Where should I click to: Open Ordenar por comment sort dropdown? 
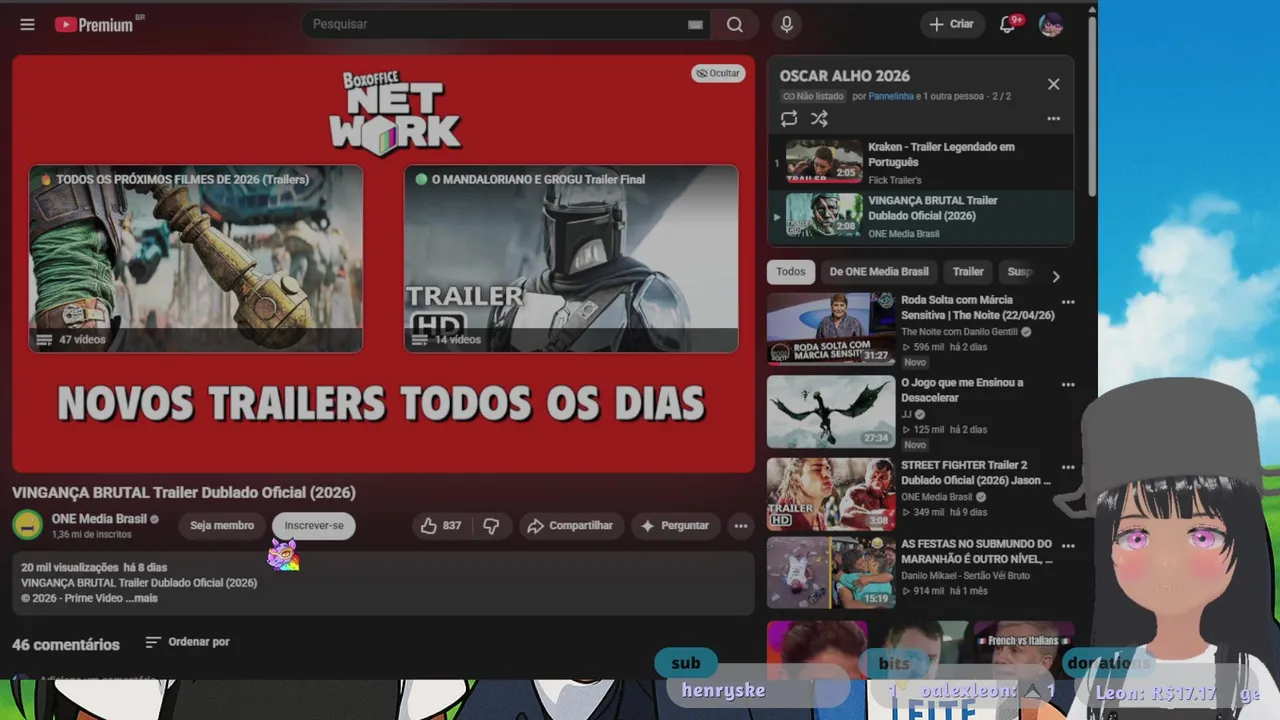coord(188,642)
